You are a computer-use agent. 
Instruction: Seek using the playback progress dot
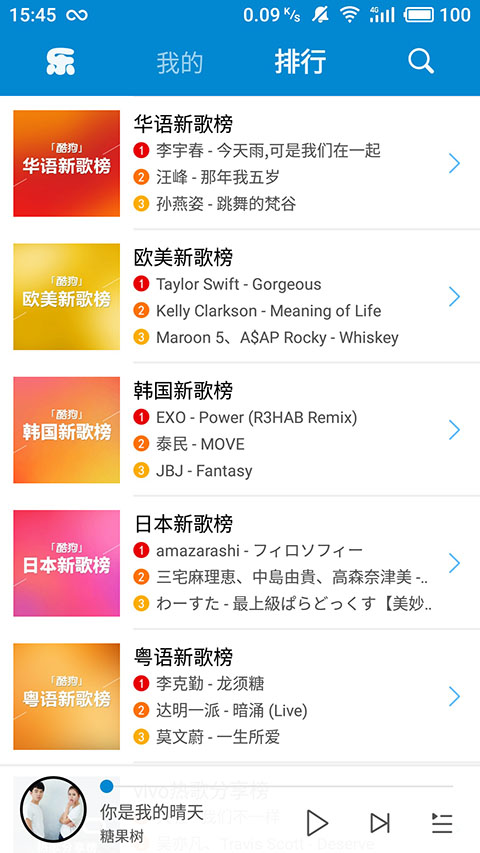click(x=107, y=786)
